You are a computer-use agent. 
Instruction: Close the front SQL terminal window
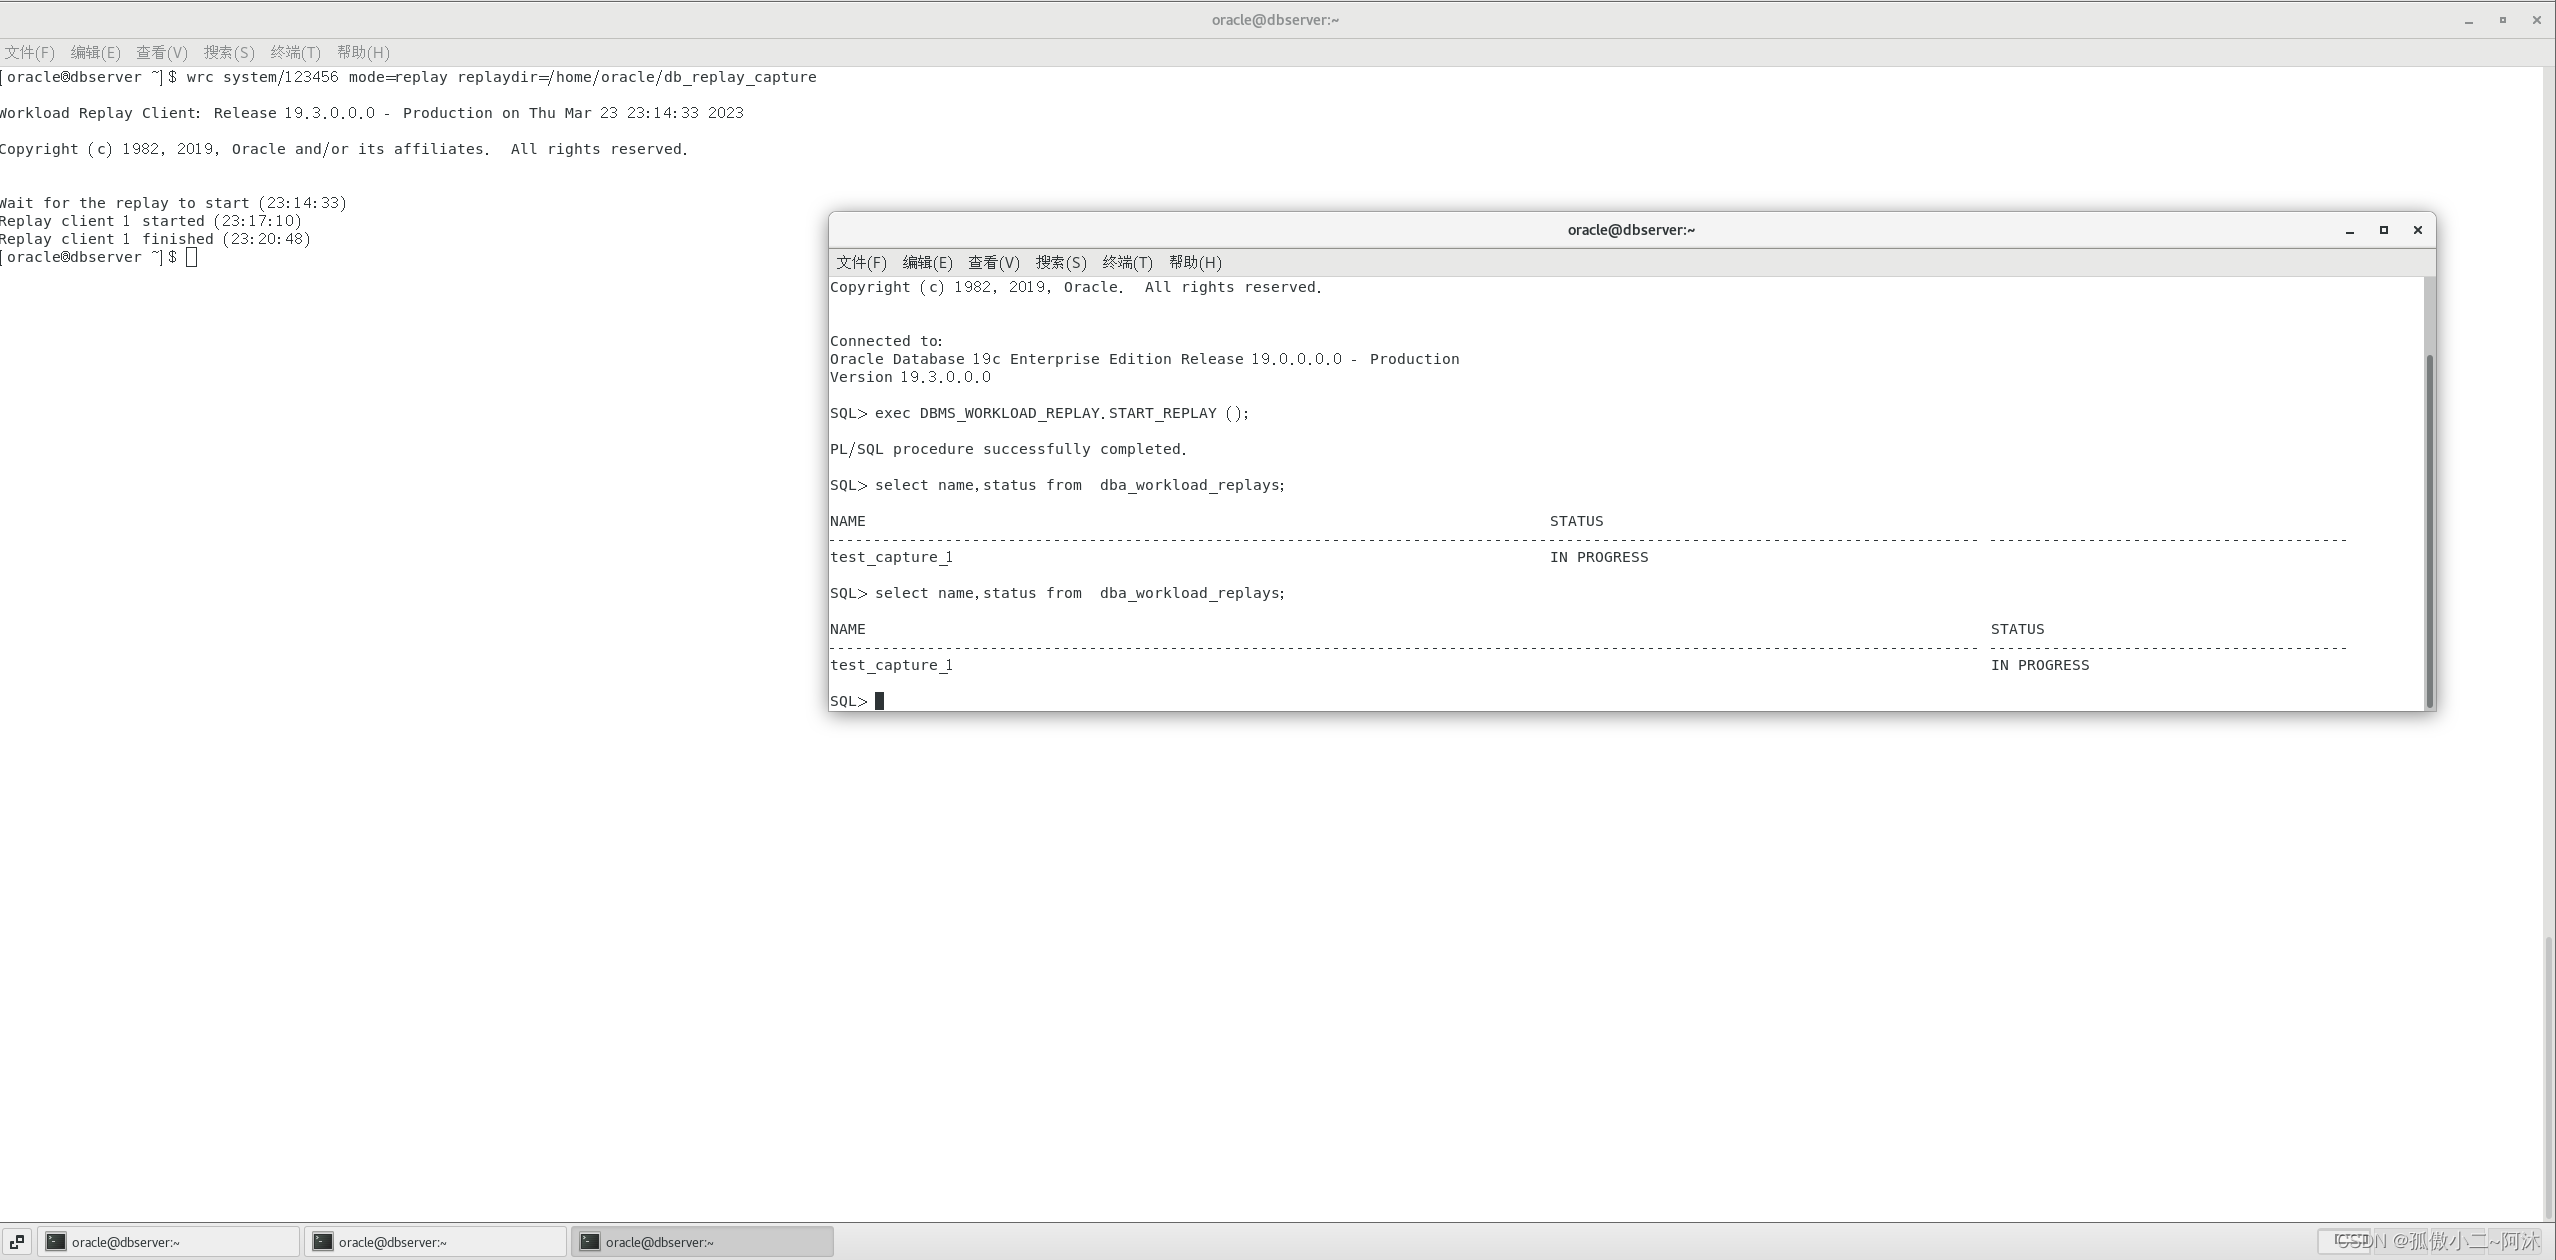(x=2418, y=230)
